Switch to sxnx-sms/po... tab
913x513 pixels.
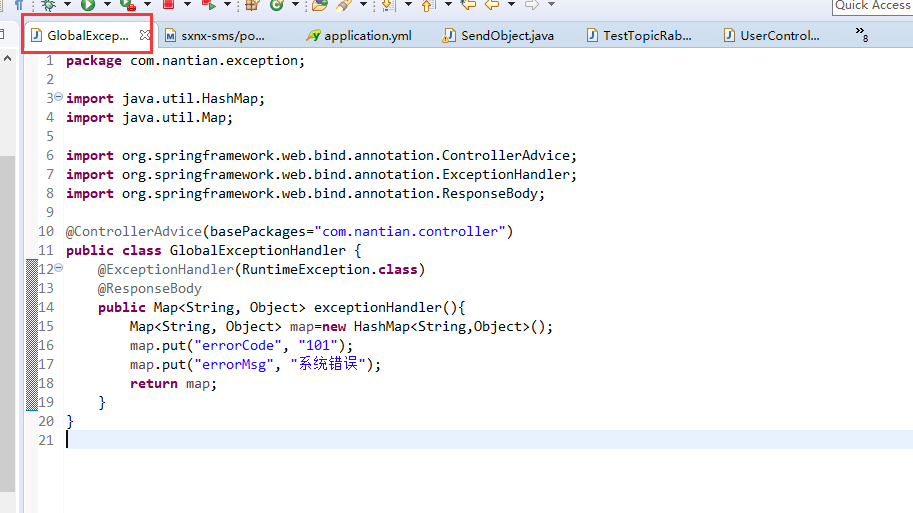(x=215, y=36)
